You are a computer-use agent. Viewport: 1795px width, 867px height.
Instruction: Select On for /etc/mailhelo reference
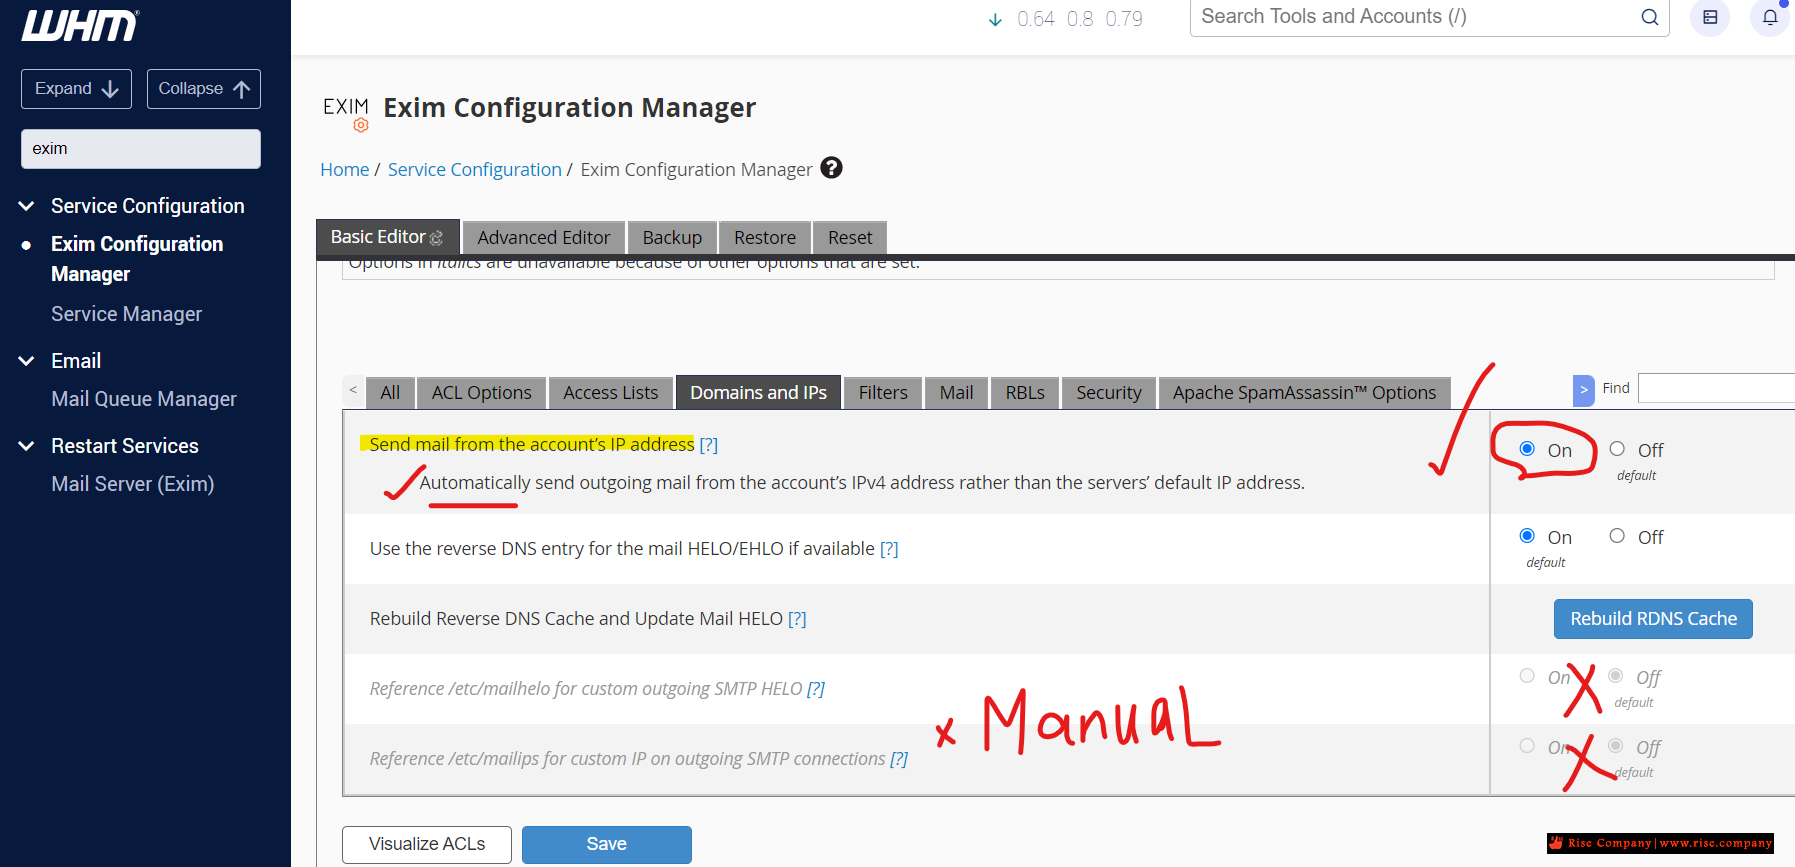tap(1527, 676)
